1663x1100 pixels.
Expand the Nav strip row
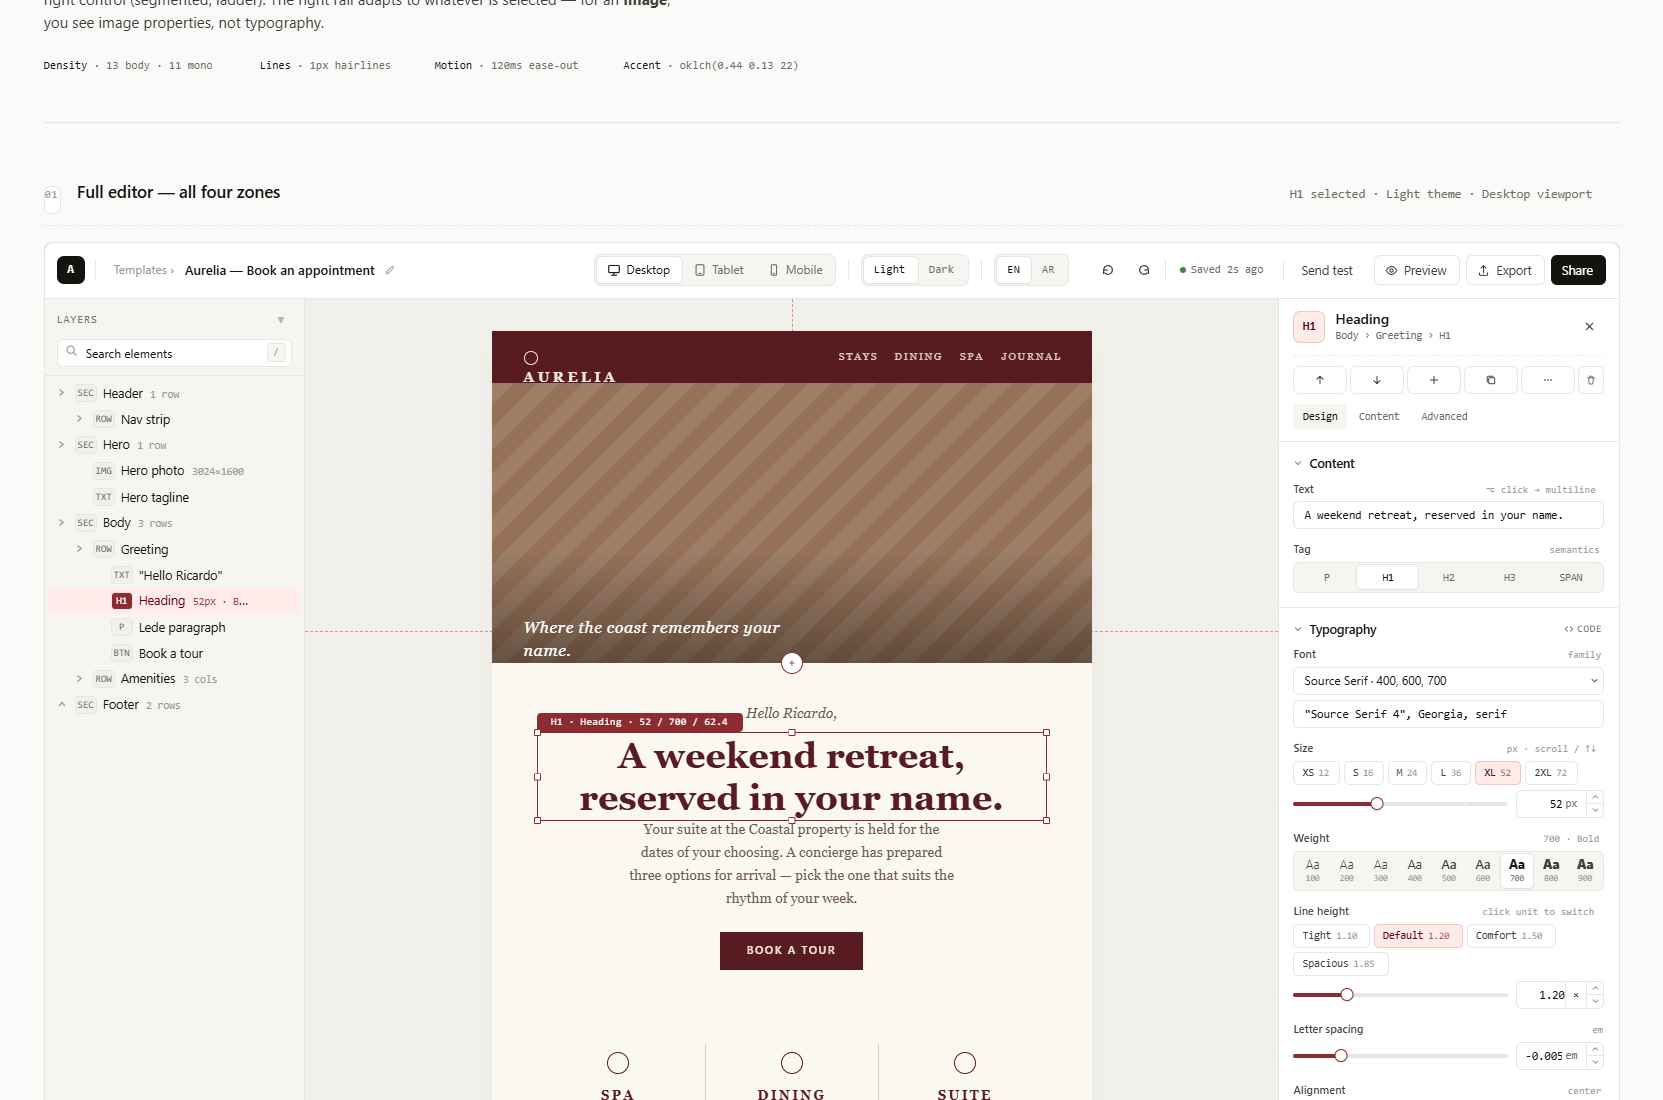pos(79,419)
